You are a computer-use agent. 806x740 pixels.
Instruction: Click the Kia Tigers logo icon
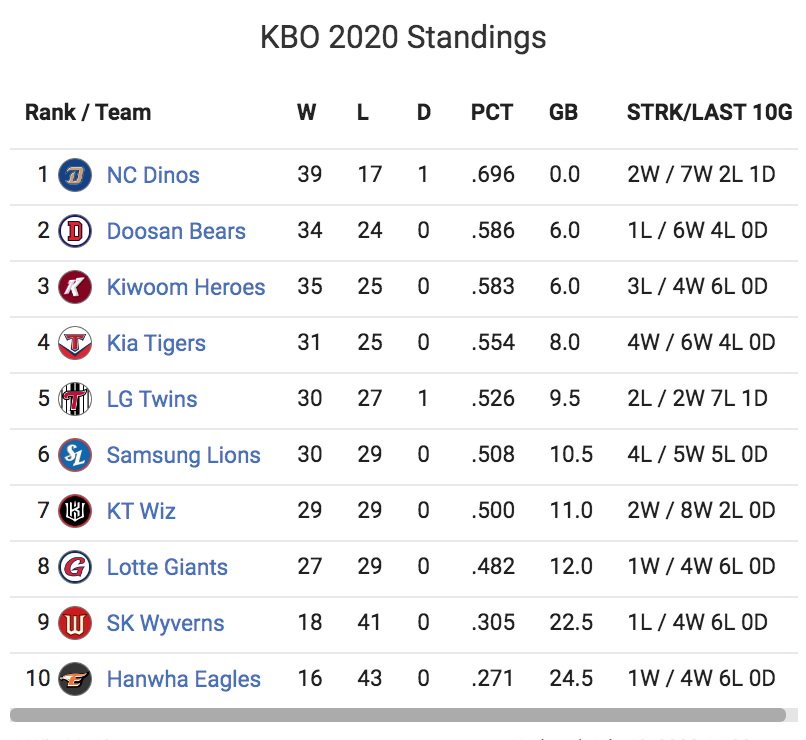pyautogui.click(x=75, y=343)
